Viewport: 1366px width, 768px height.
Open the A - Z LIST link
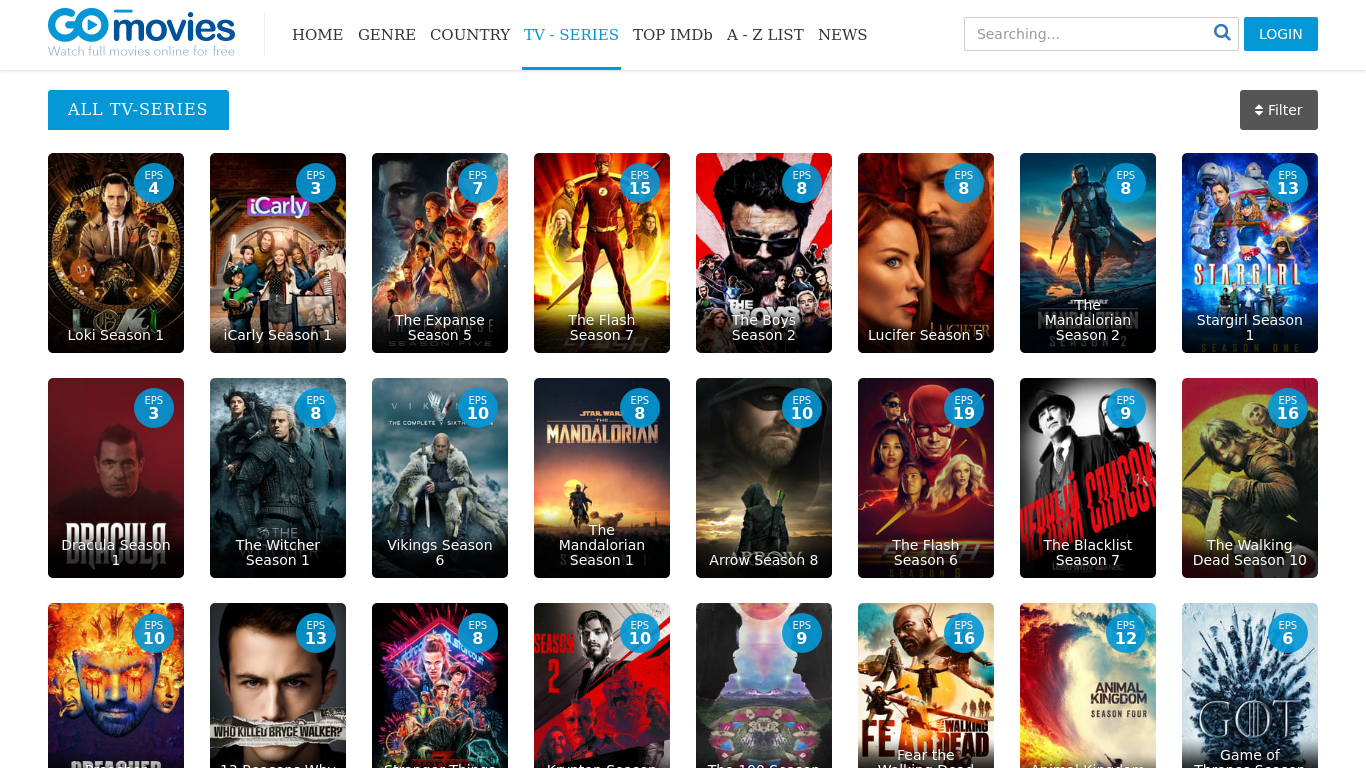click(765, 35)
